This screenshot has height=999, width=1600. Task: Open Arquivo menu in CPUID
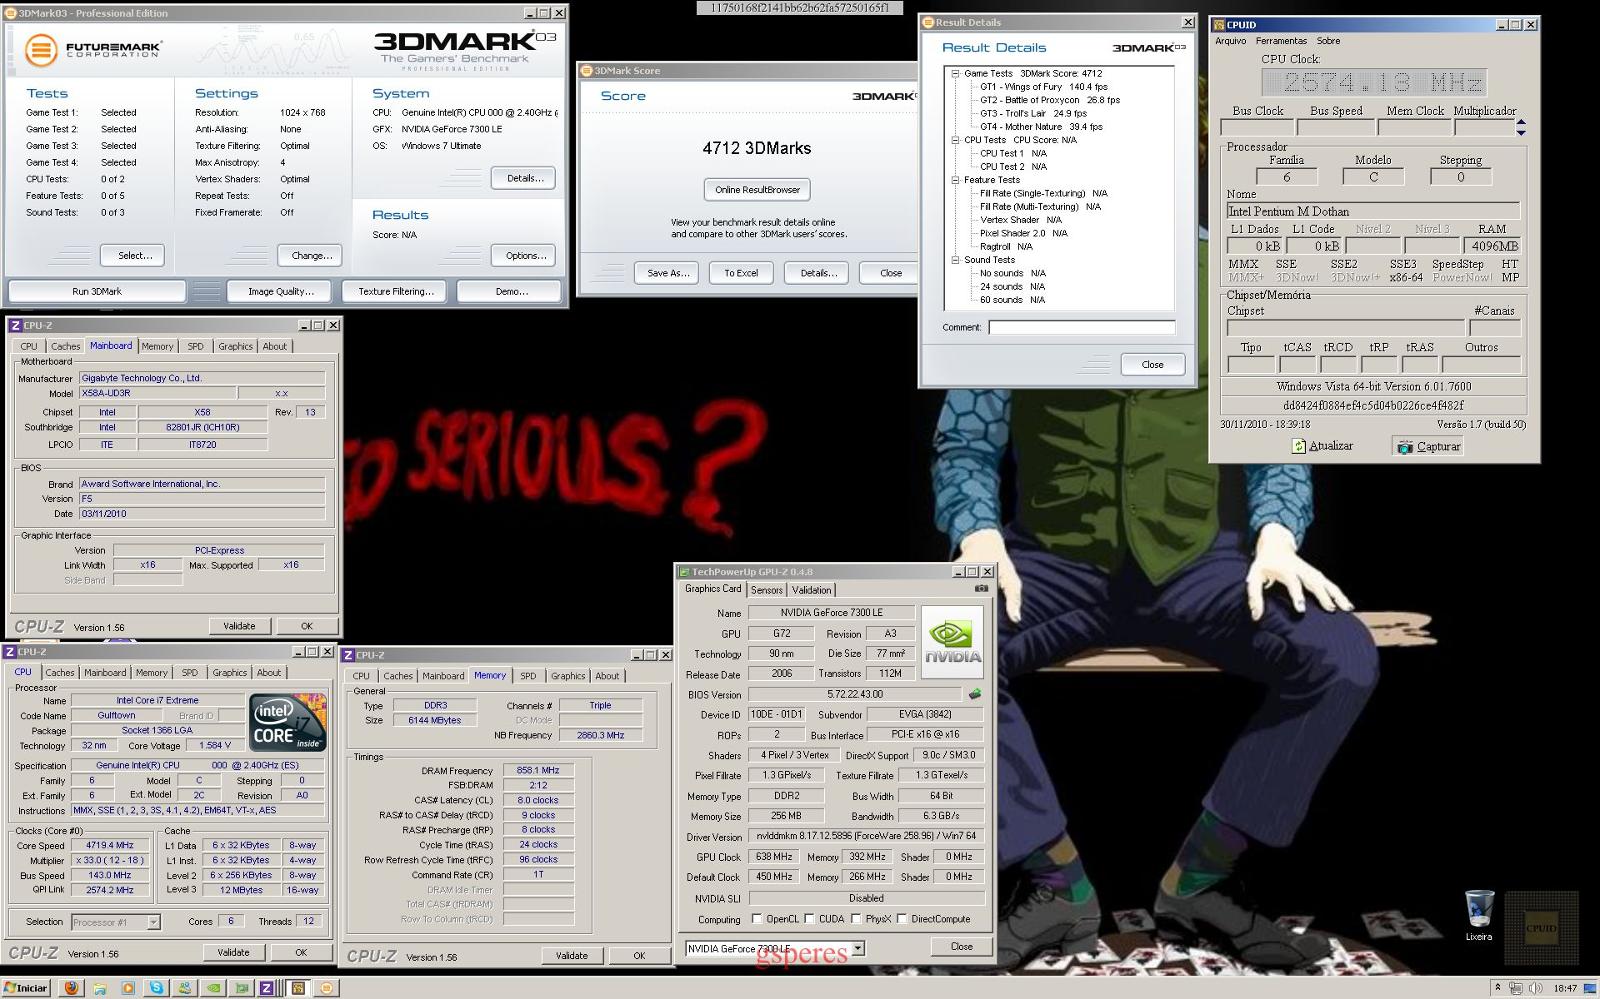coord(1230,41)
